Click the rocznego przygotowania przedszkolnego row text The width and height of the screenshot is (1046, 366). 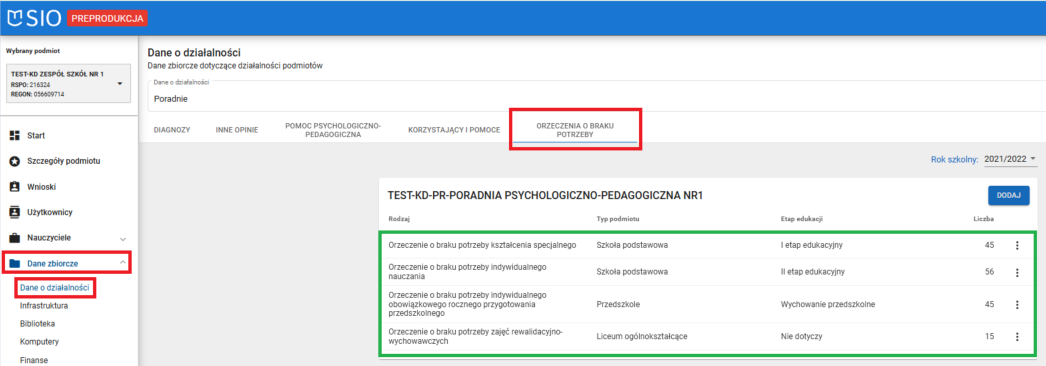pyautogui.click(x=468, y=304)
